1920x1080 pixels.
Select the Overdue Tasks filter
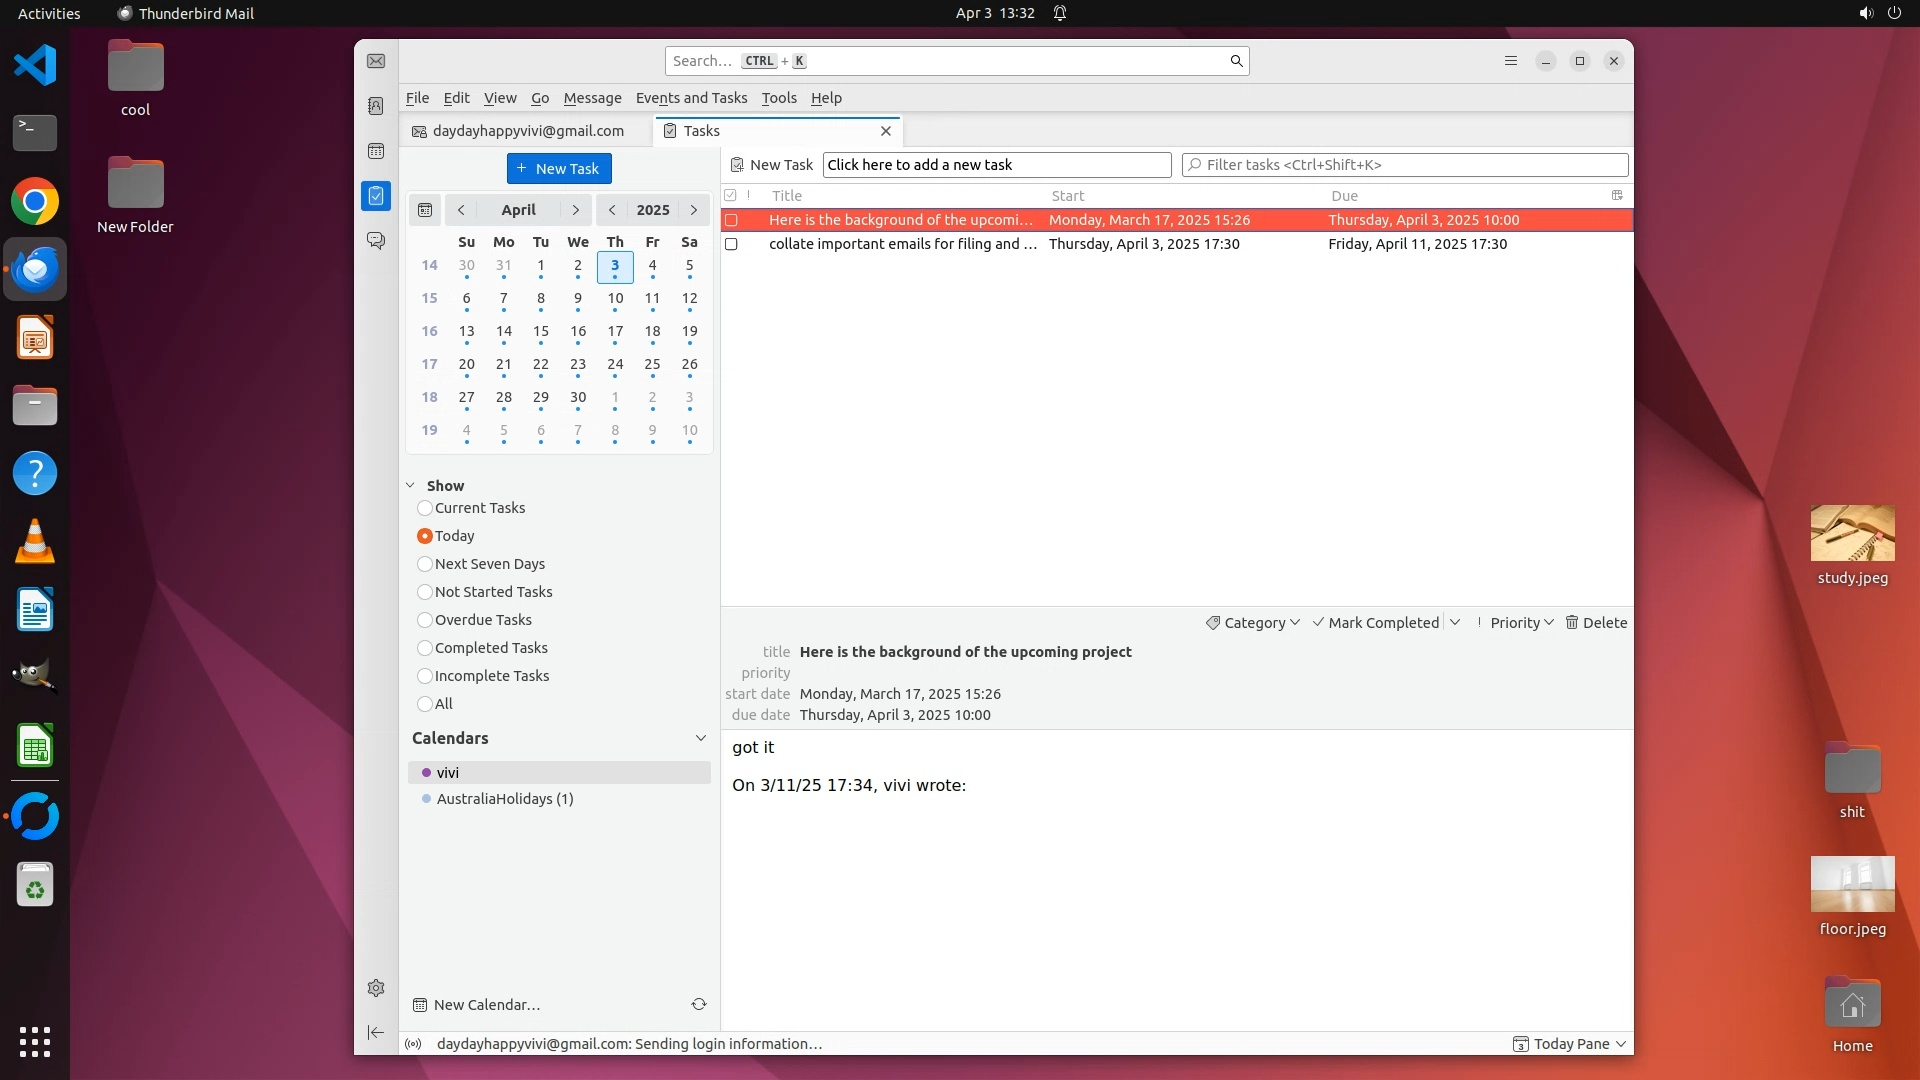click(x=425, y=620)
